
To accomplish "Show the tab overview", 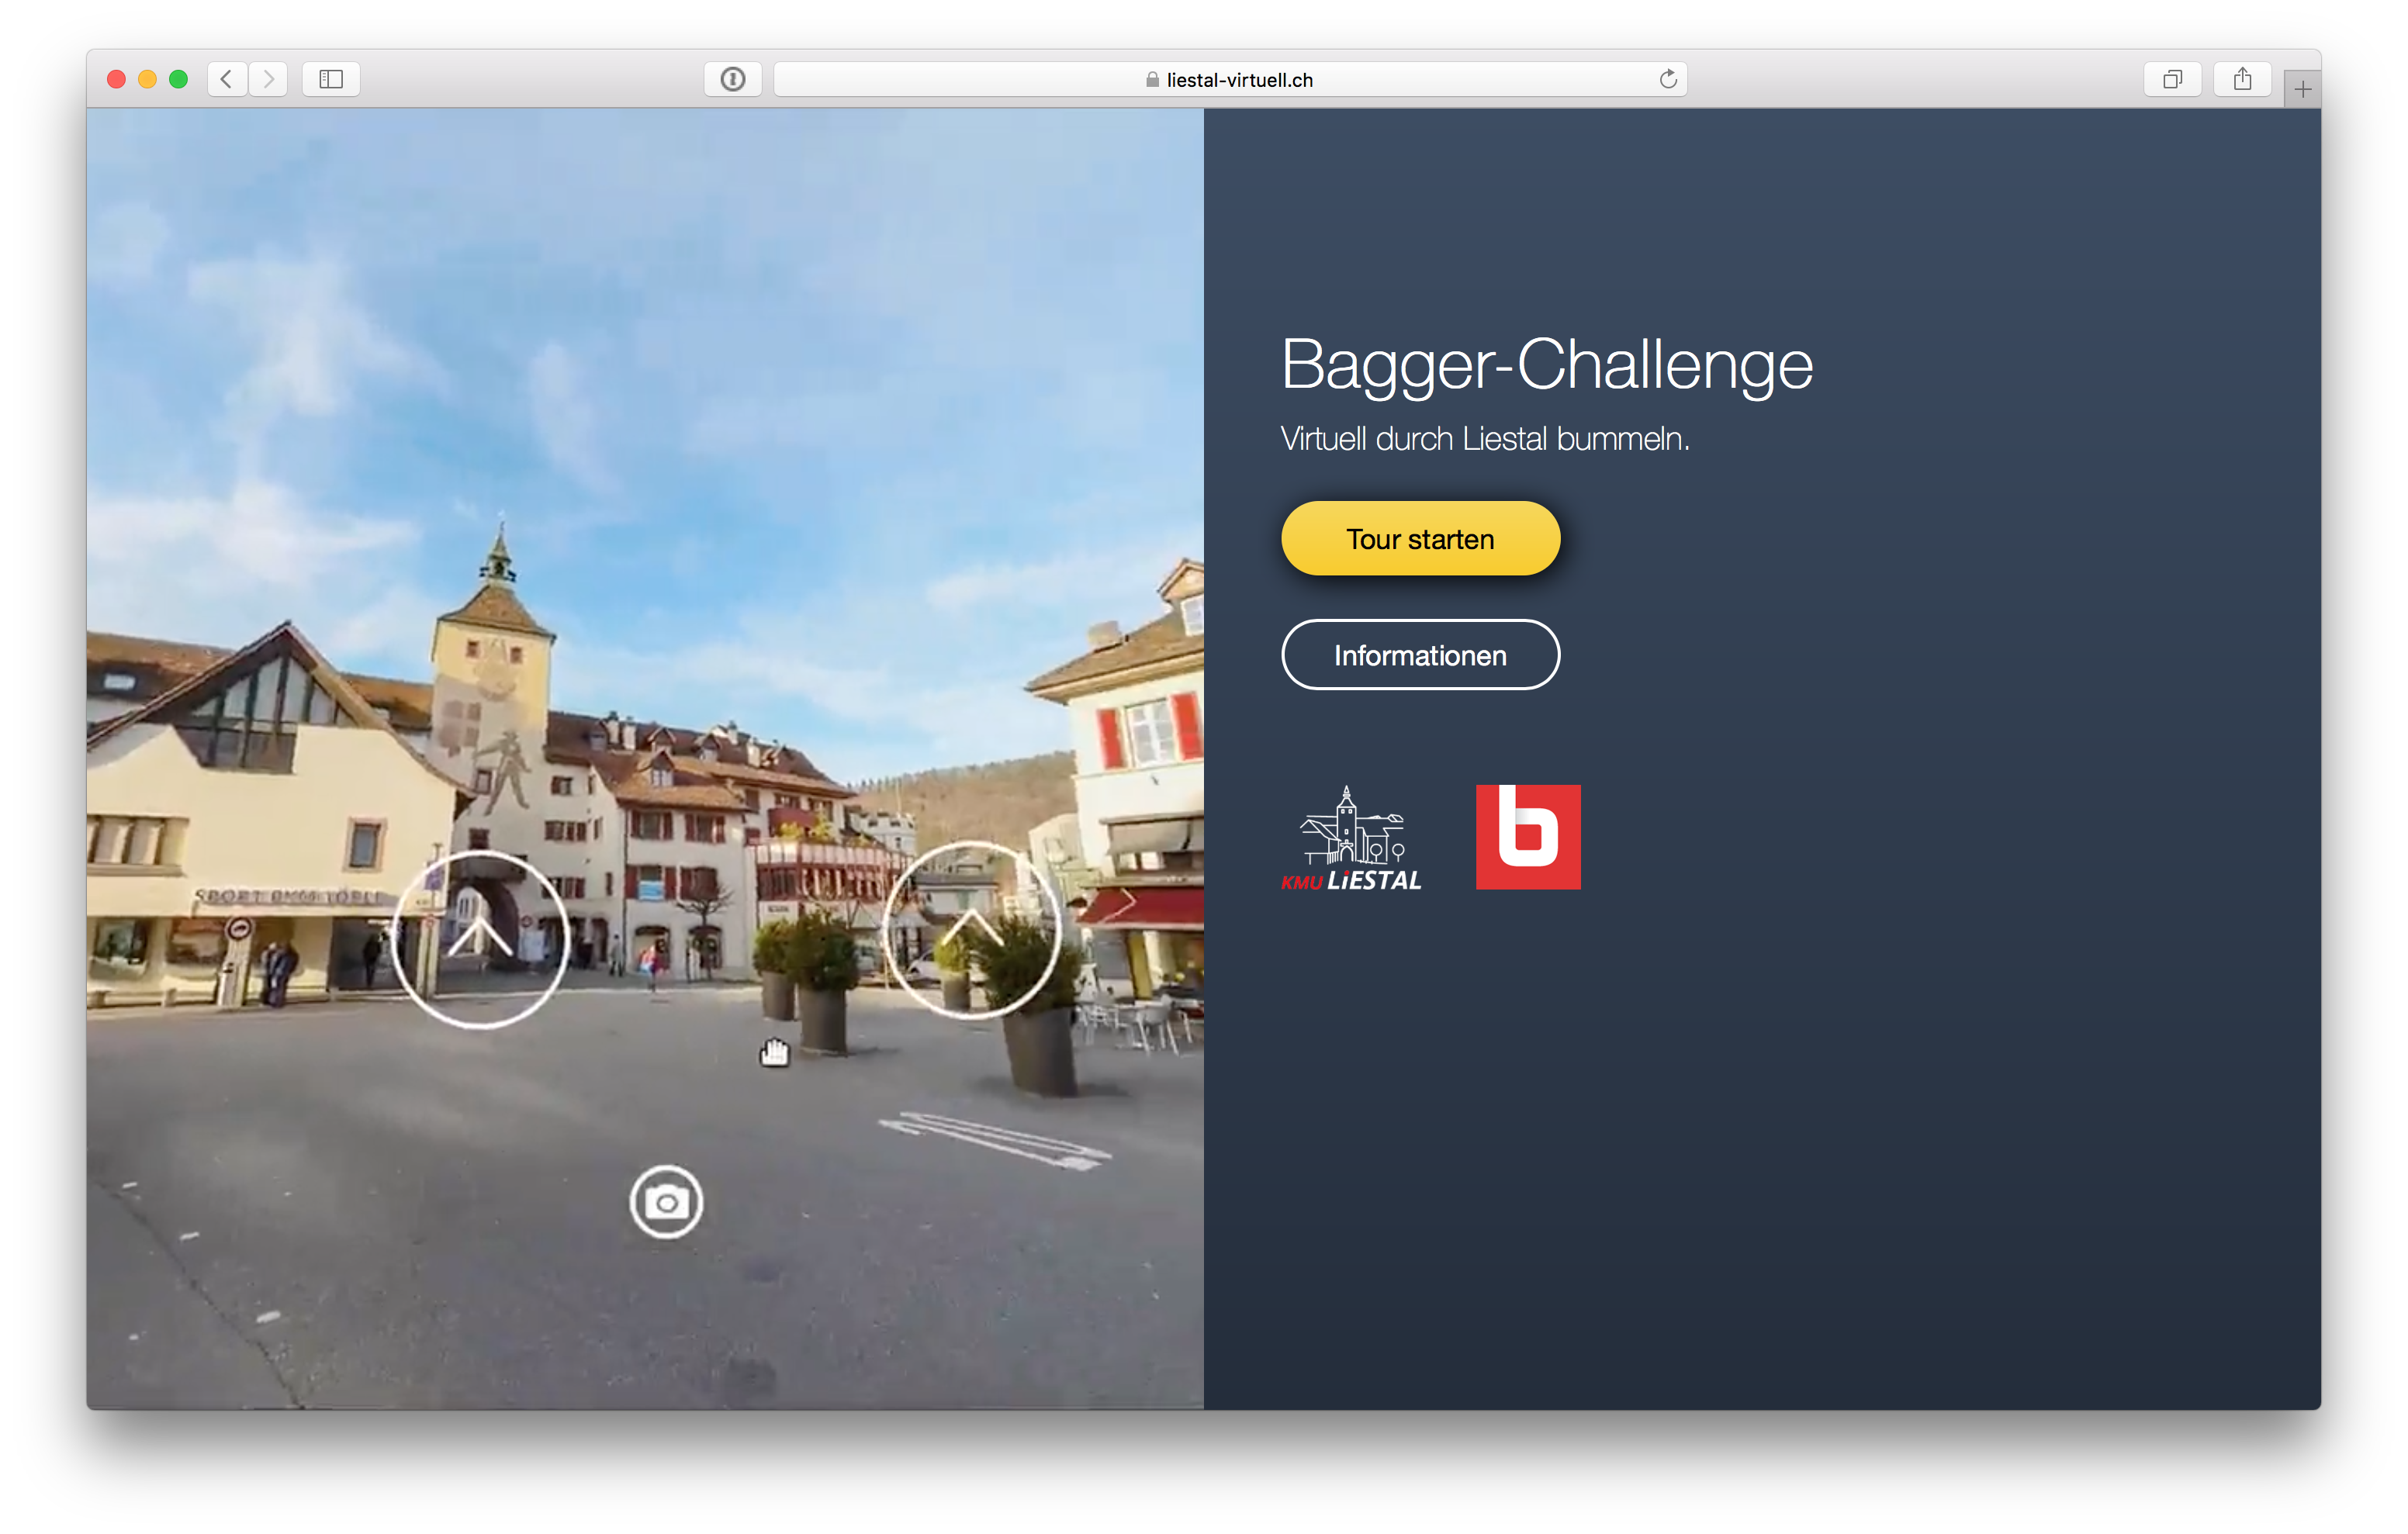I will [x=2172, y=79].
